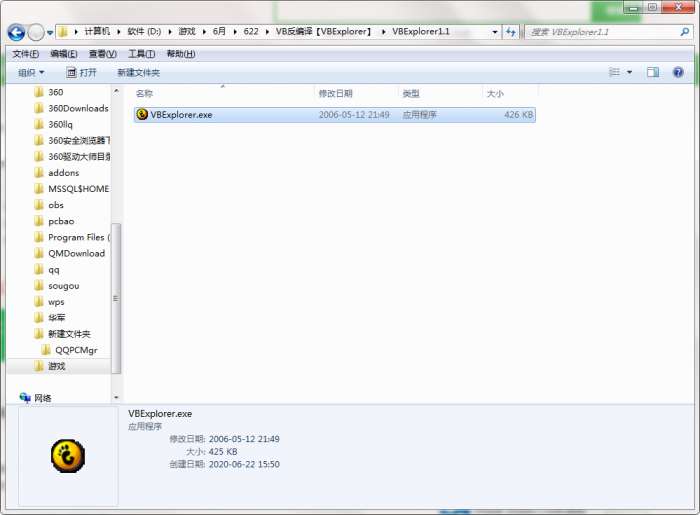The image size is (700, 515).
Task: Select 软件 (D:) in address path
Action: tap(144, 31)
